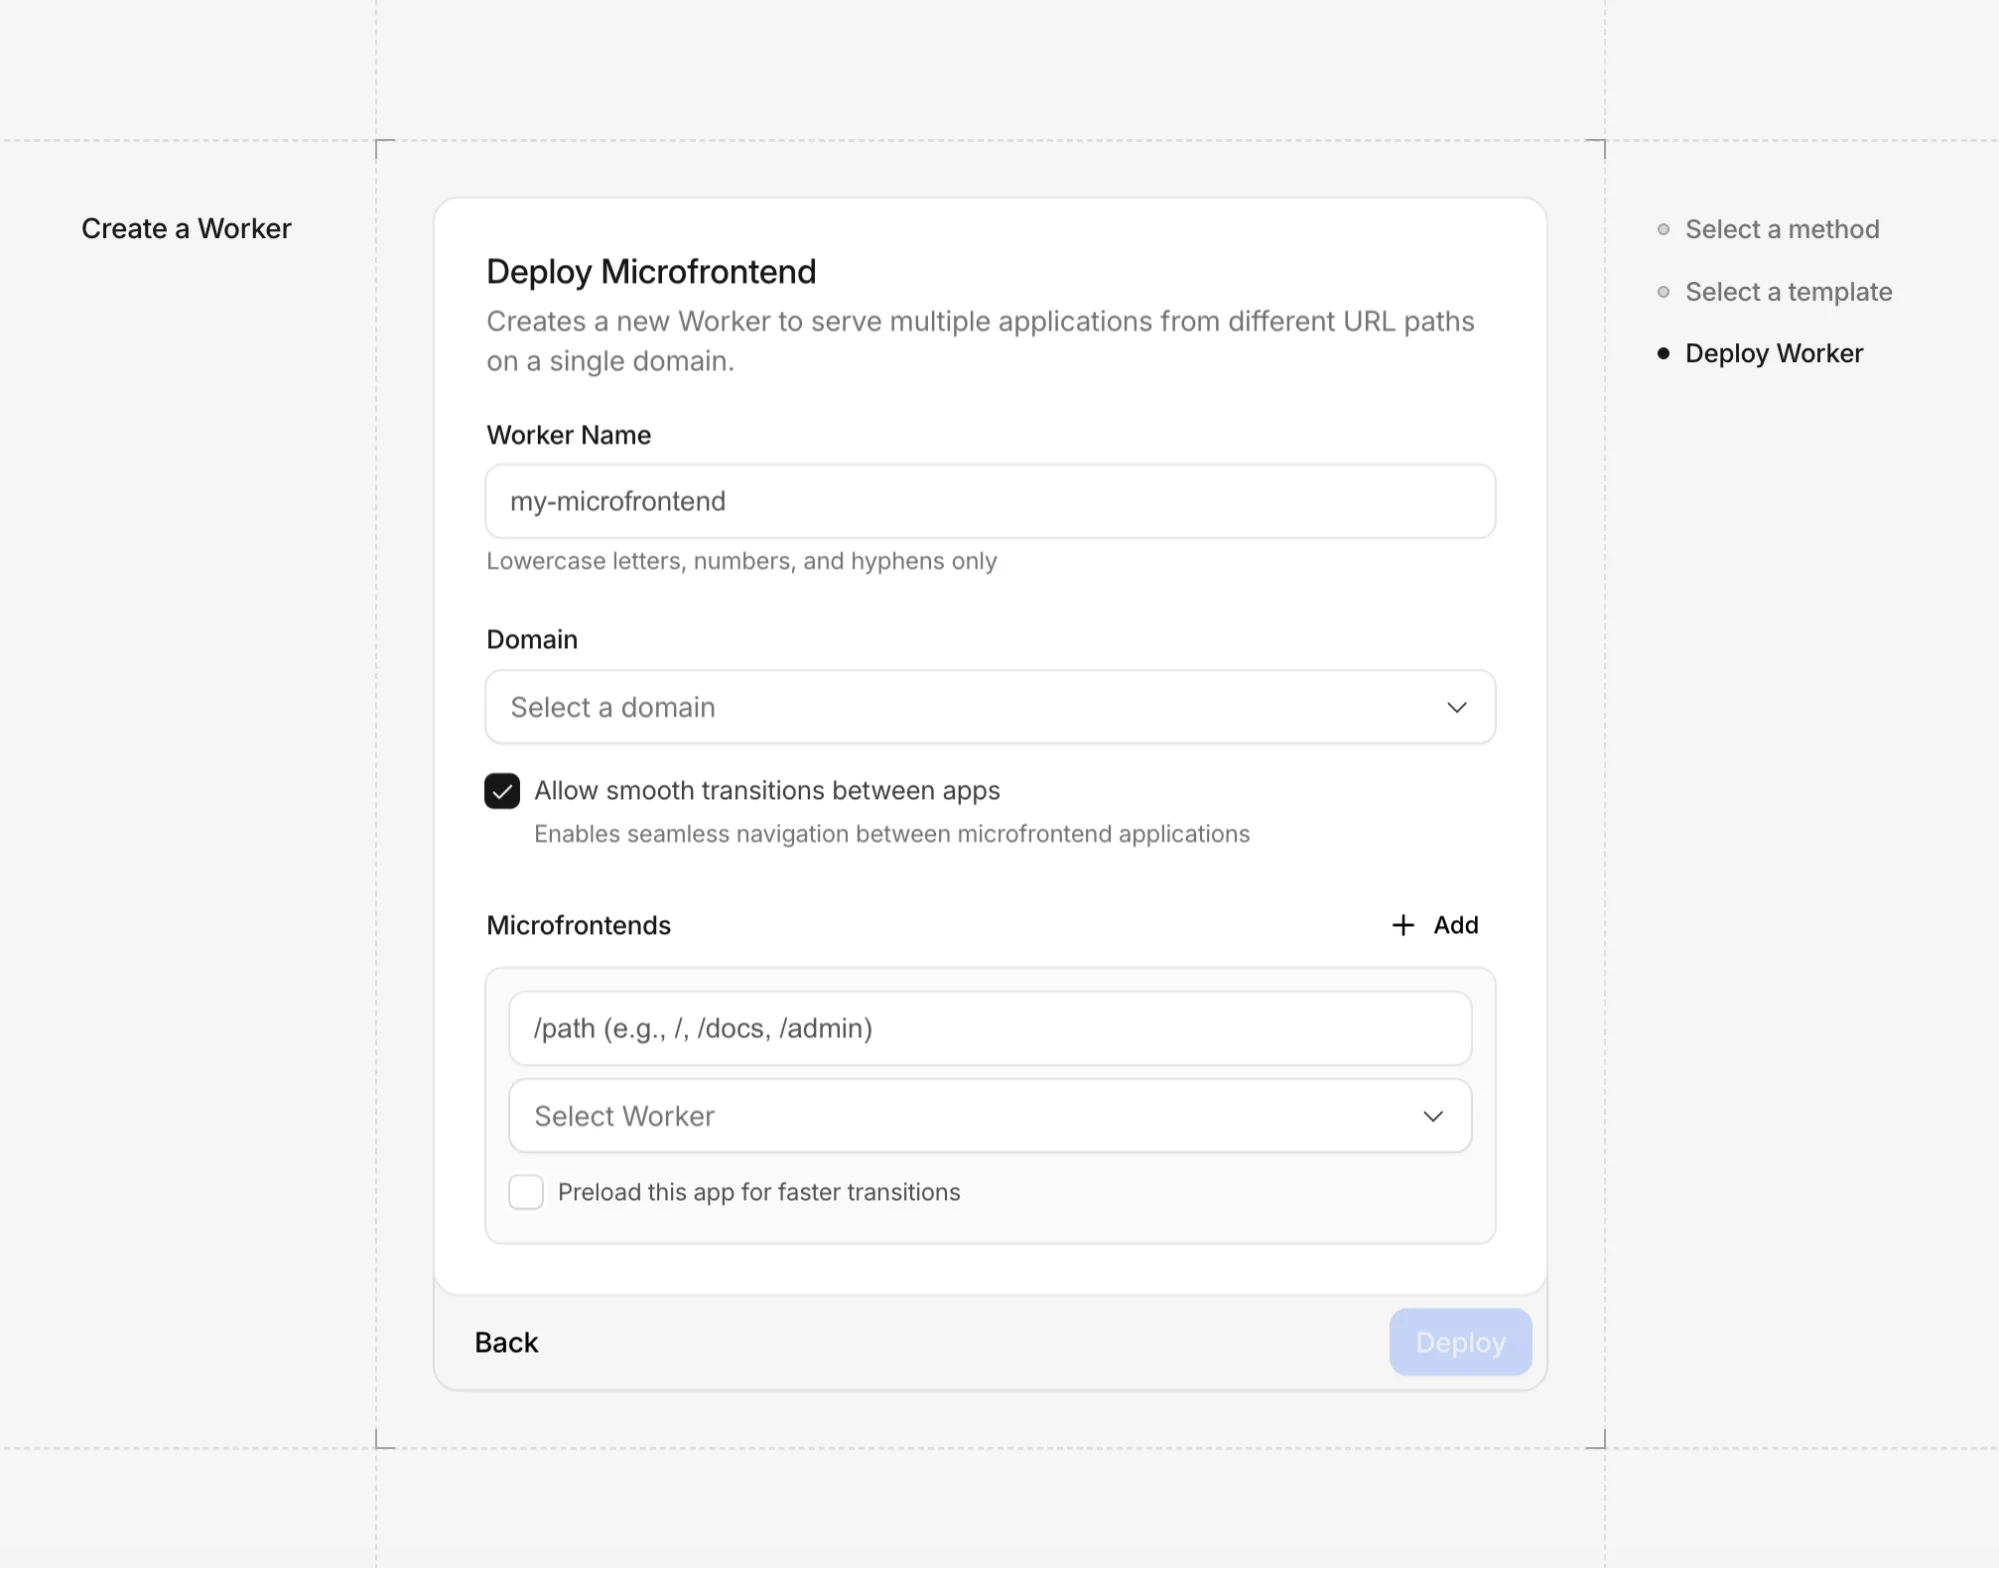The height and width of the screenshot is (1569, 1999).
Task: Click the plus icon next to Microfrontends
Action: (1404, 925)
